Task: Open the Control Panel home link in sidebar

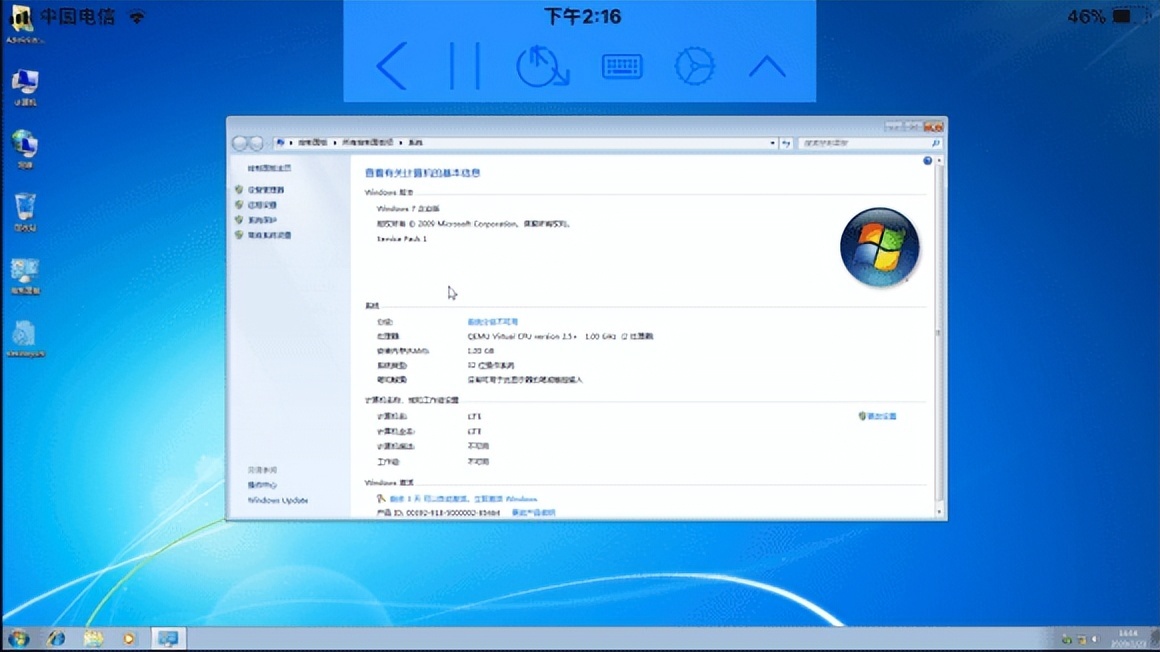Action: (x=269, y=168)
